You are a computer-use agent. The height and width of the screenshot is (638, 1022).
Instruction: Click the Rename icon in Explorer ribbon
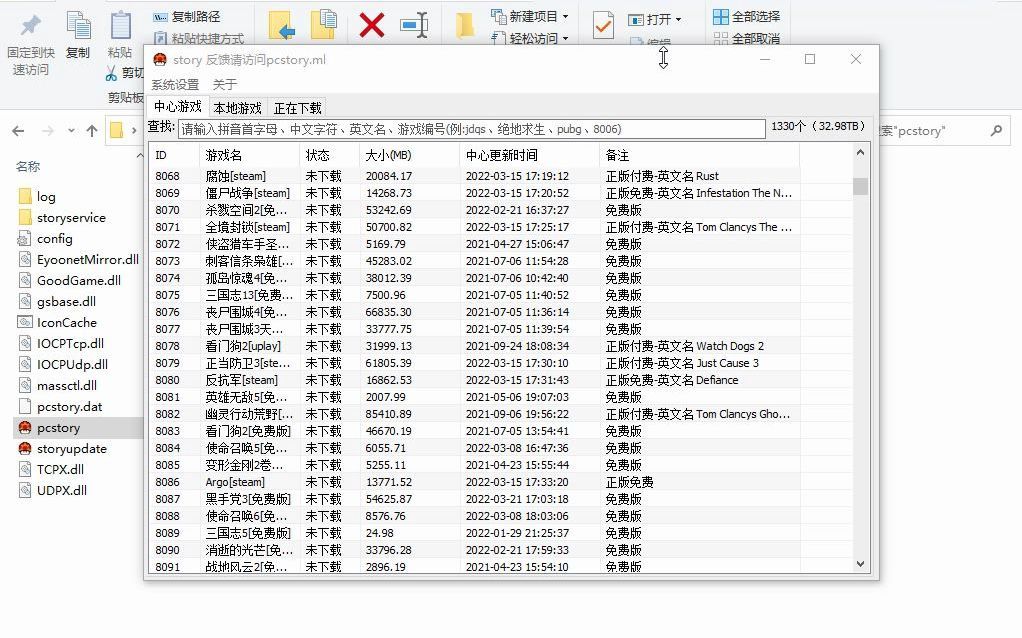[415, 25]
